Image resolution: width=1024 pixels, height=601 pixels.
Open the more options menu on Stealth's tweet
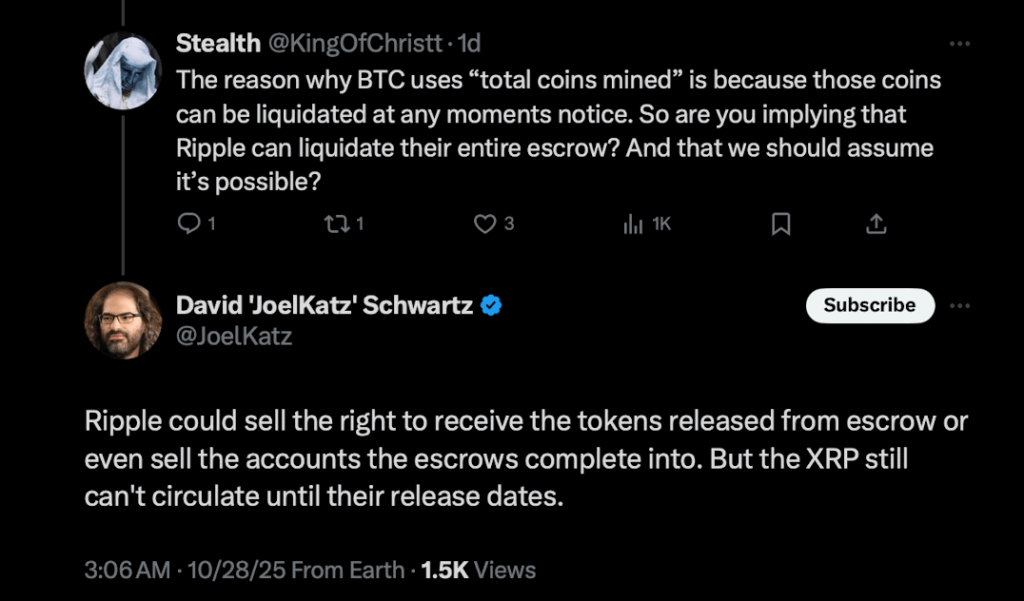959,44
